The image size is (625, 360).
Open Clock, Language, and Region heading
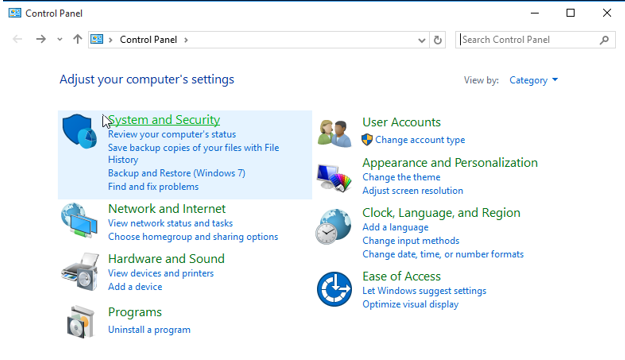[441, 212]
